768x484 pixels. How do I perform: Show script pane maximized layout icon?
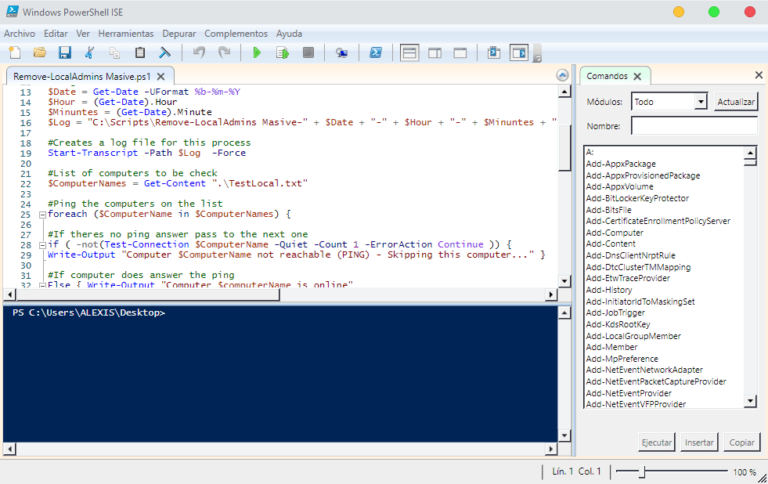[460, 52]
